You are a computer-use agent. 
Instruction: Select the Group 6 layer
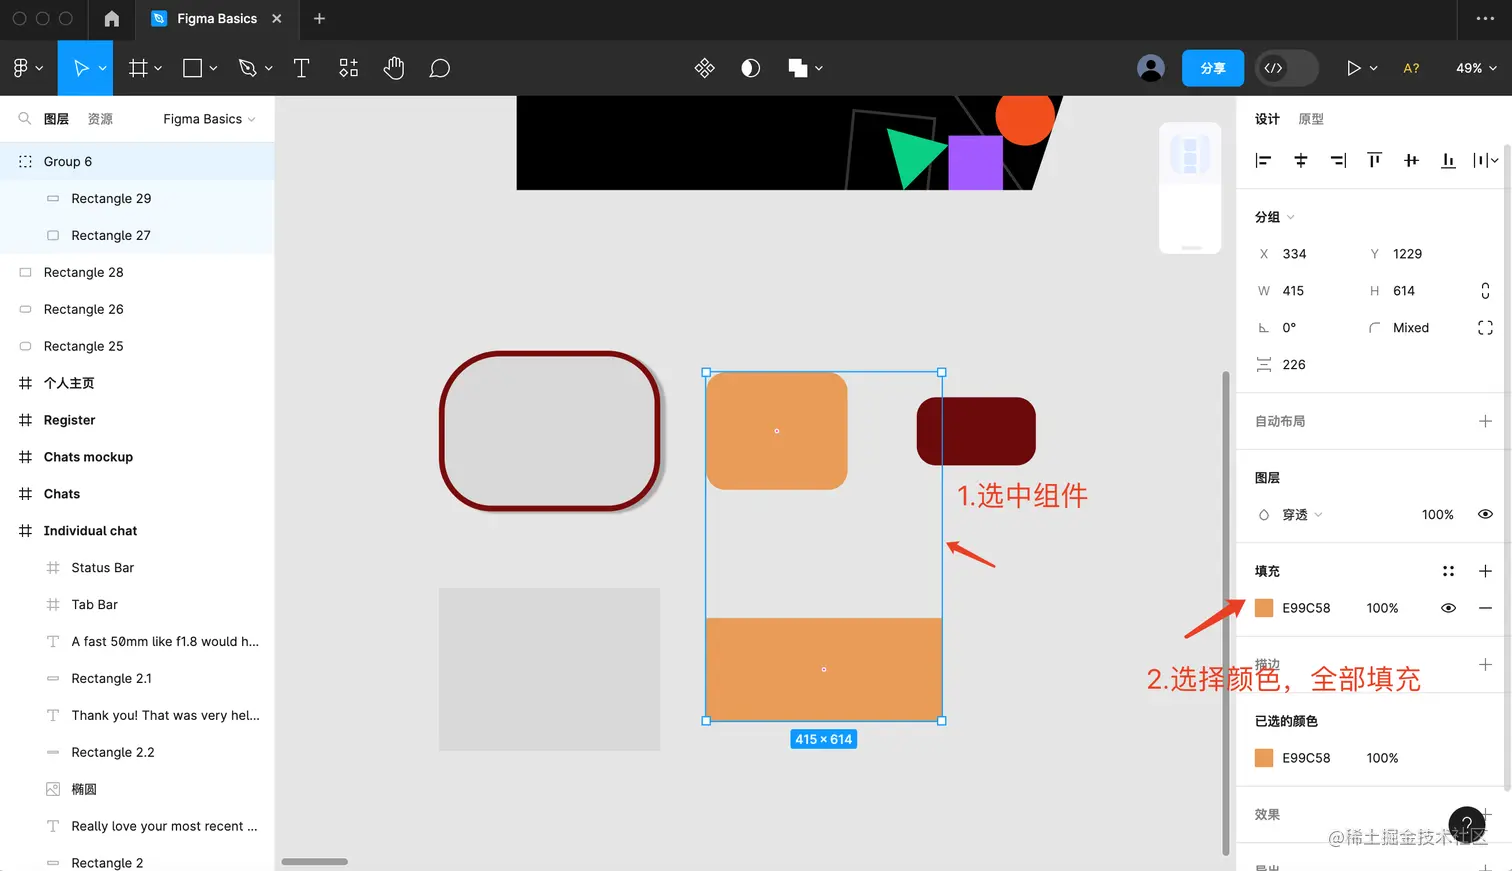tap(137, 162)
